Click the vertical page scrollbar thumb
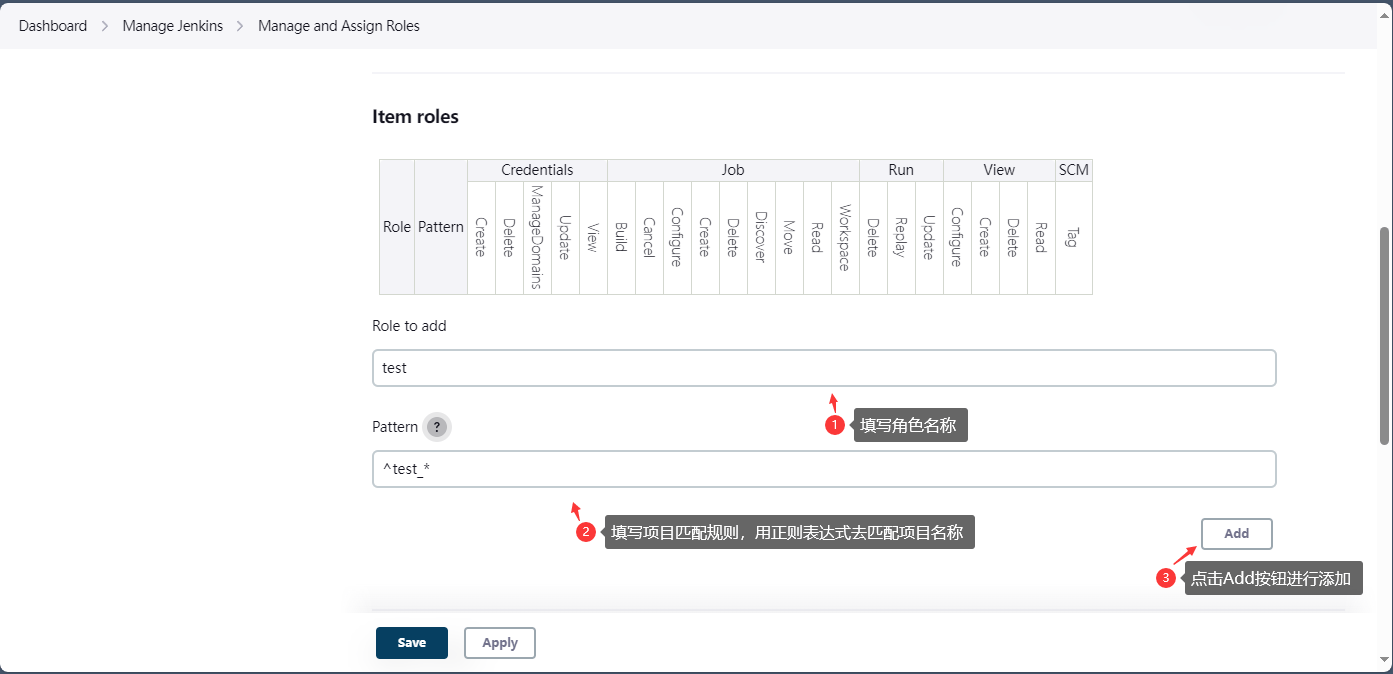 point(1384,335)
